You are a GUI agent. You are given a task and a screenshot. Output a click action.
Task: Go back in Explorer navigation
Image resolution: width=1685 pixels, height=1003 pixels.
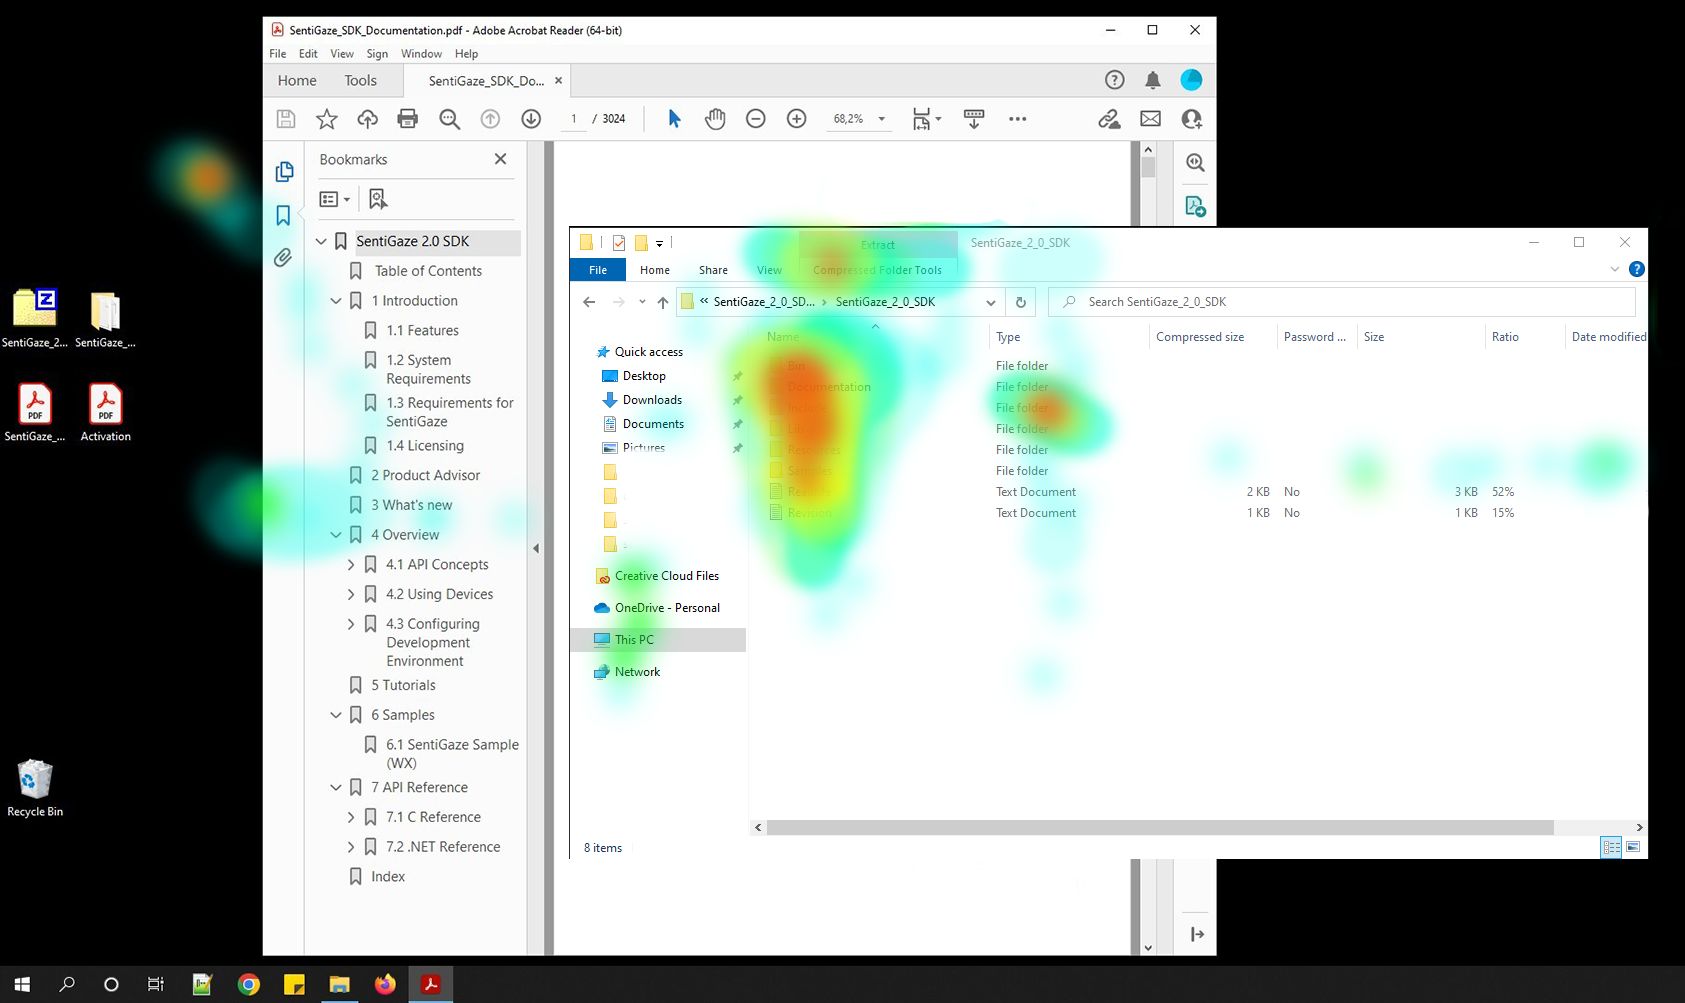589,302
